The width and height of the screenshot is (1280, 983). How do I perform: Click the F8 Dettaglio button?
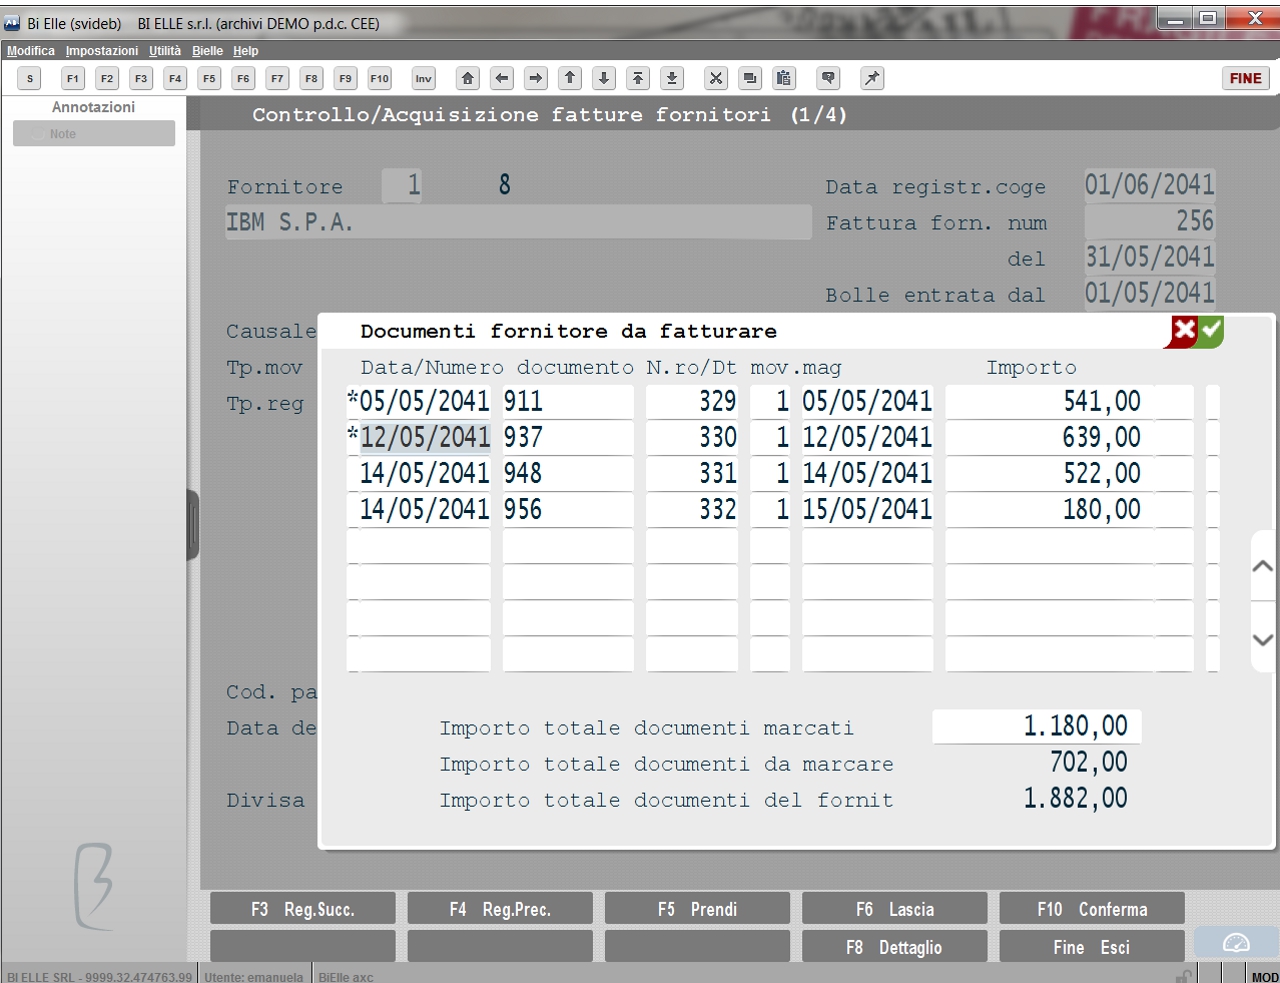coord(895,947)
